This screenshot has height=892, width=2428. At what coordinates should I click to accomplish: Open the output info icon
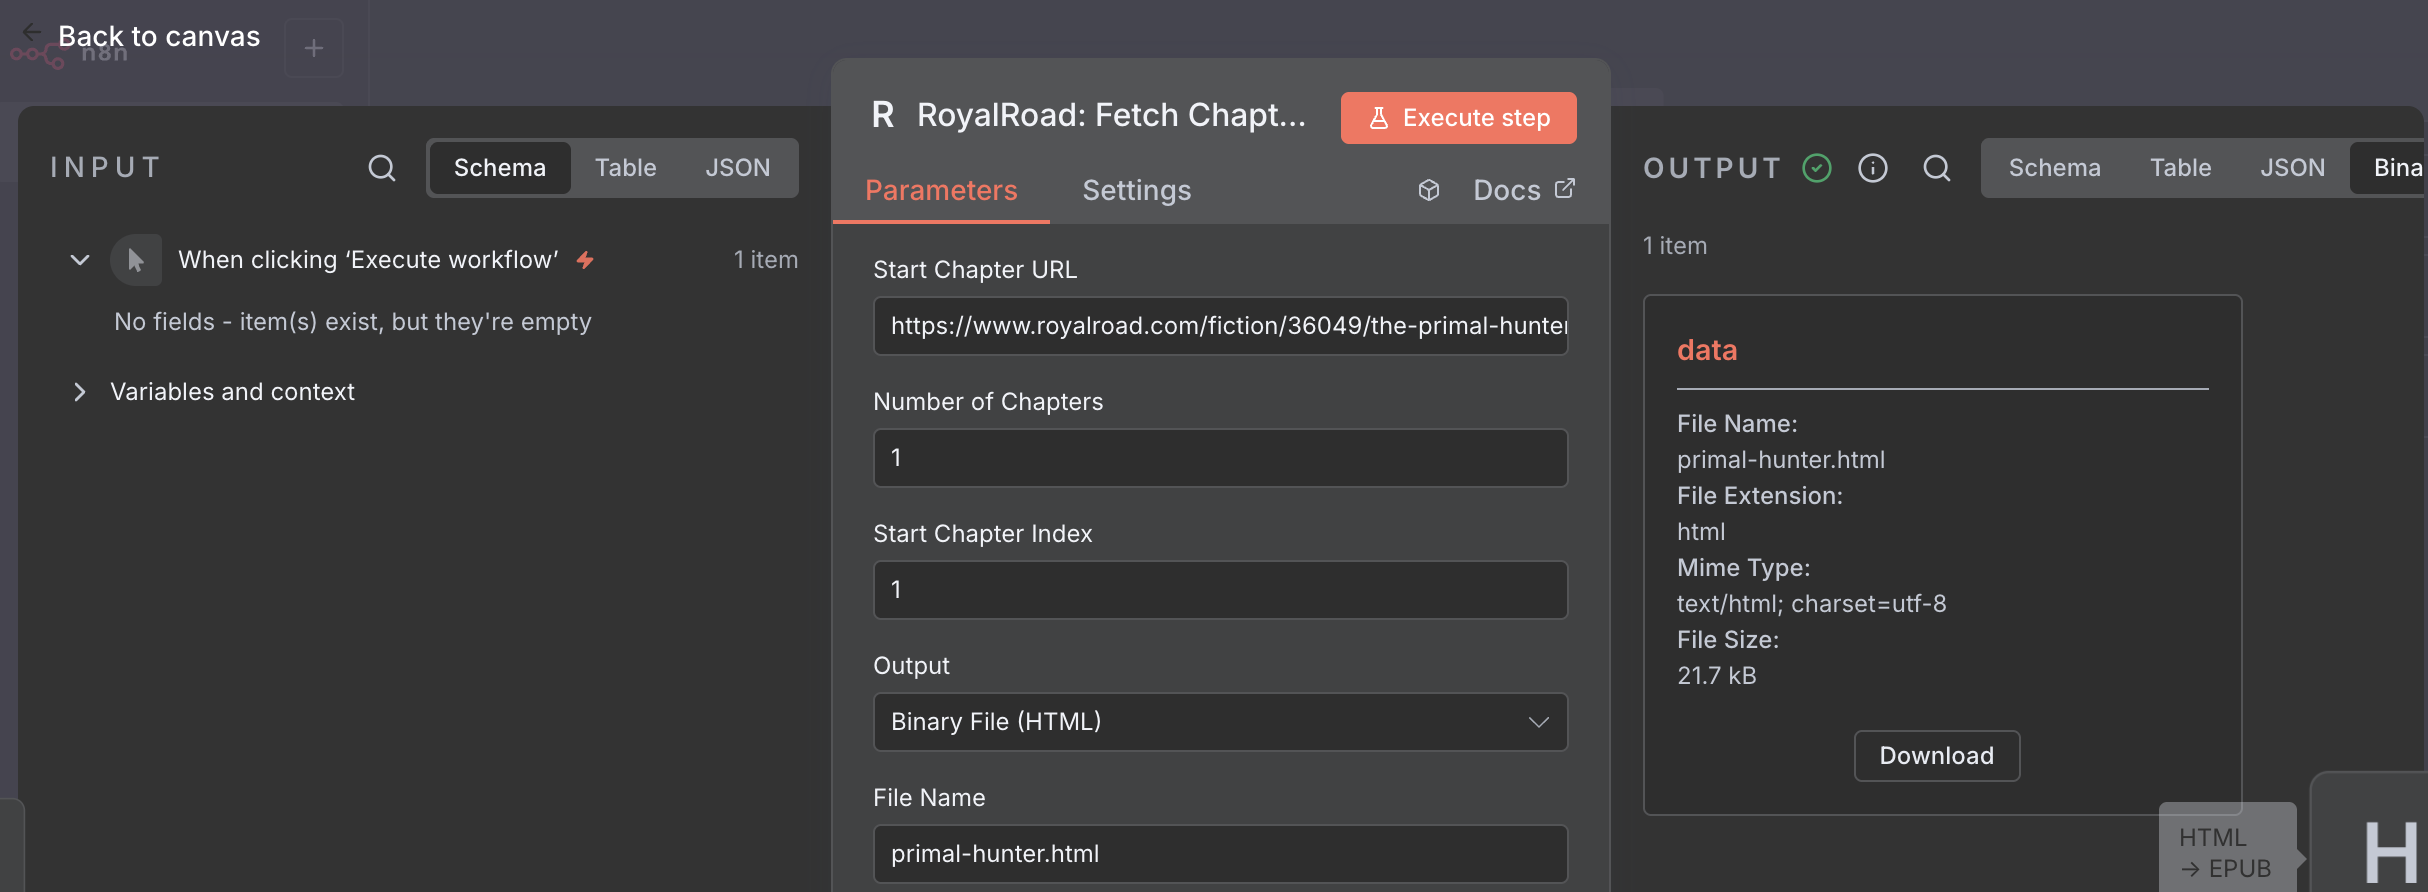pos(1872,168)
